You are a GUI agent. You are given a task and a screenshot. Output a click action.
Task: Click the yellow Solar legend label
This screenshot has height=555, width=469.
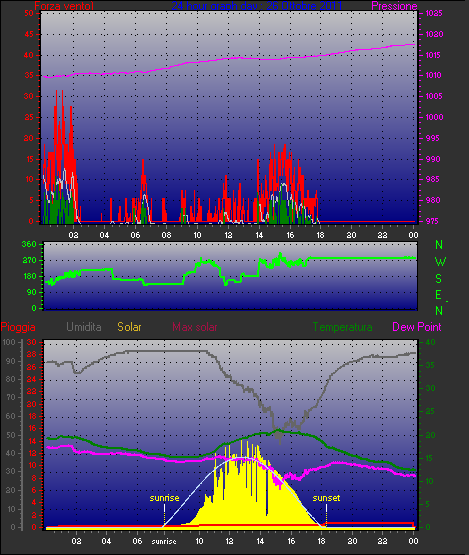(129, 327)
